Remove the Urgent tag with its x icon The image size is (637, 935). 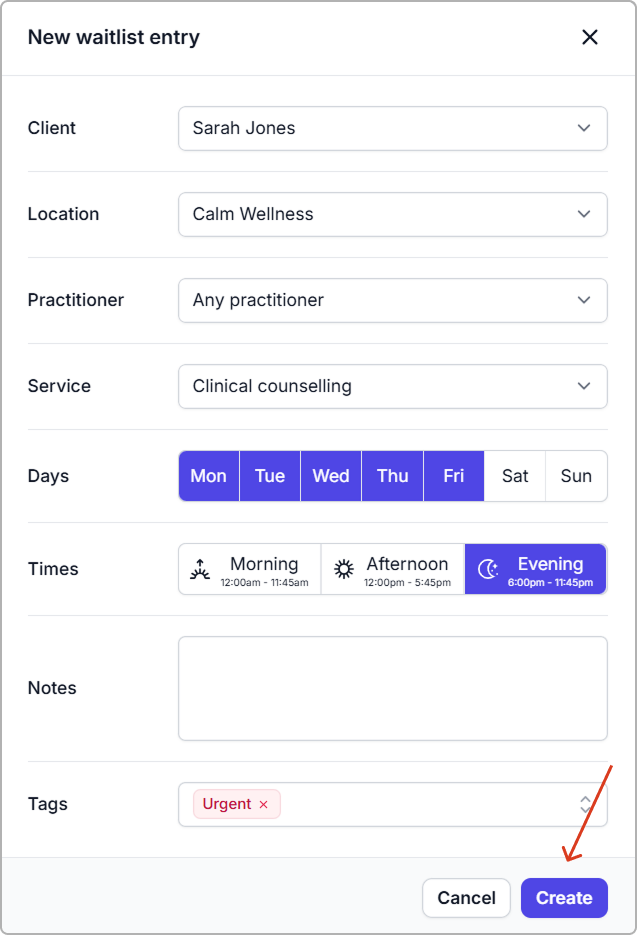tap(264, 805)
